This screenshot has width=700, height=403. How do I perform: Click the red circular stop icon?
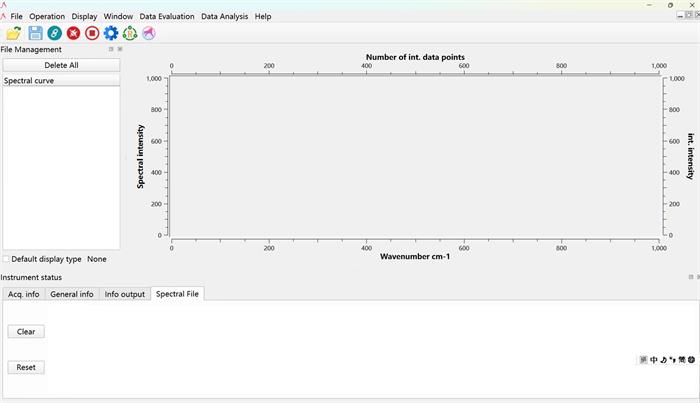click(92, 33)
